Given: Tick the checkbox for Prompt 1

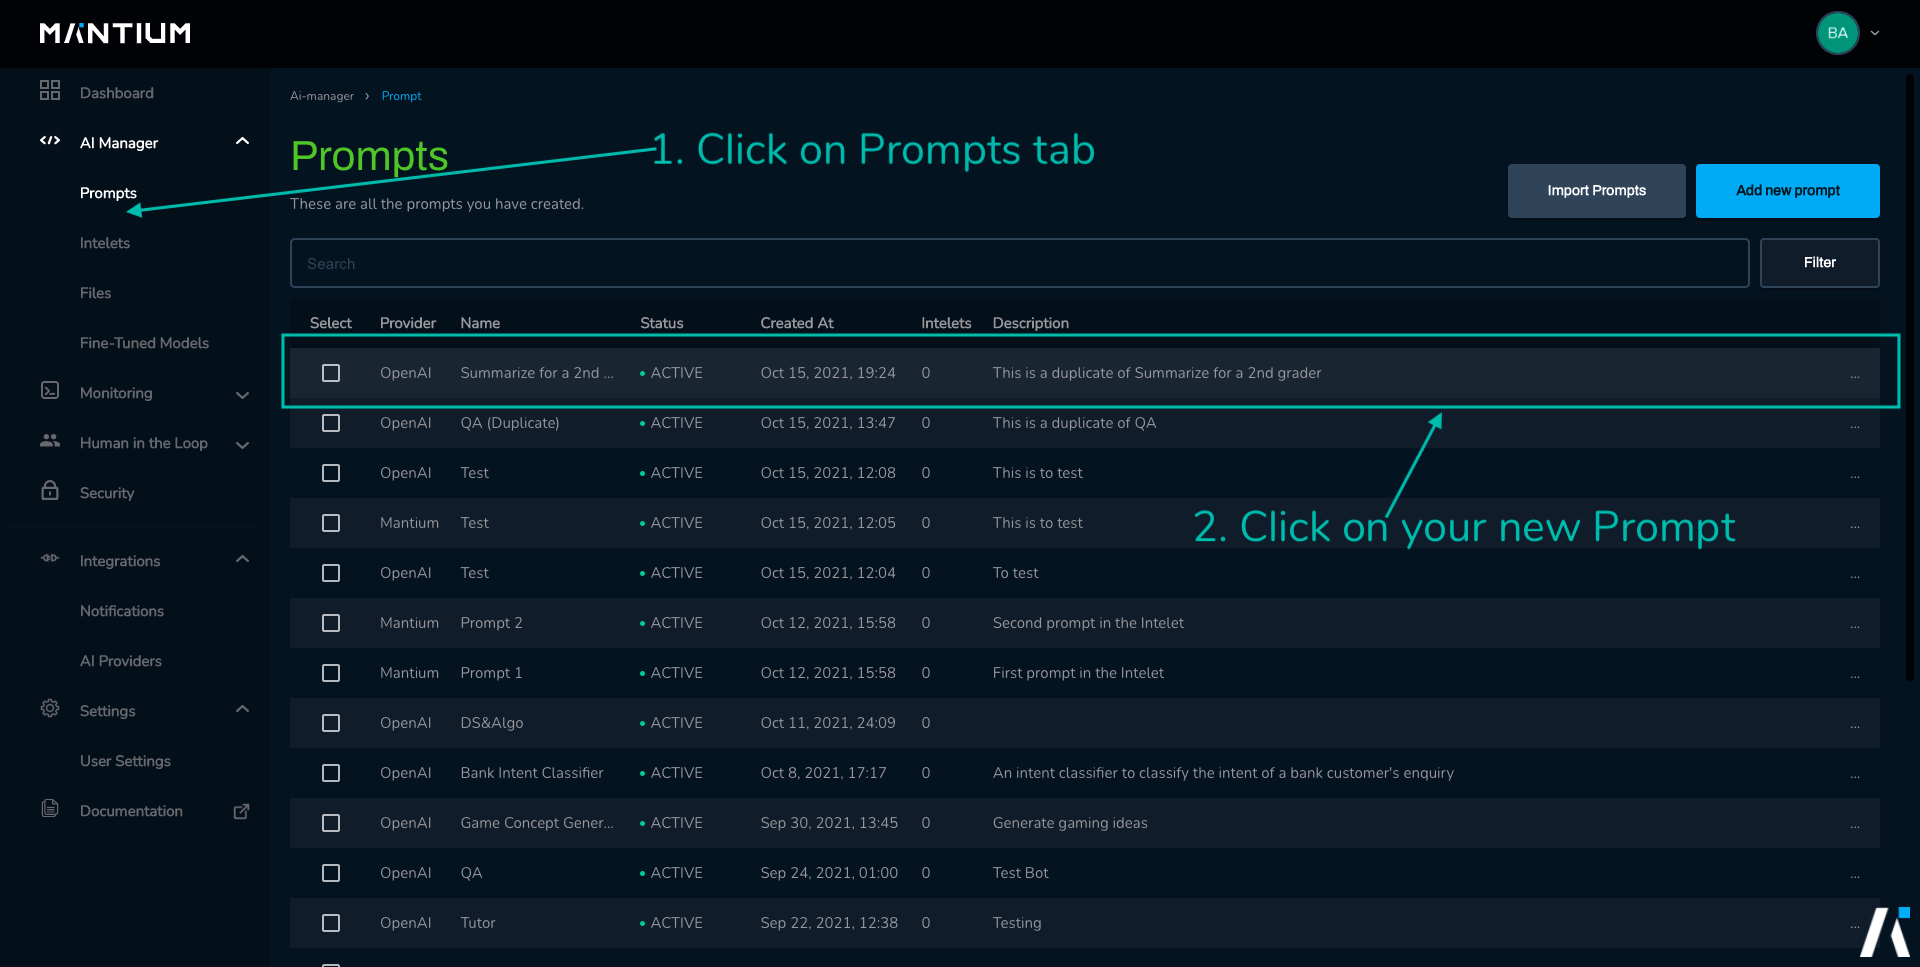Looking at the screenshot, I should click(331, 673).
